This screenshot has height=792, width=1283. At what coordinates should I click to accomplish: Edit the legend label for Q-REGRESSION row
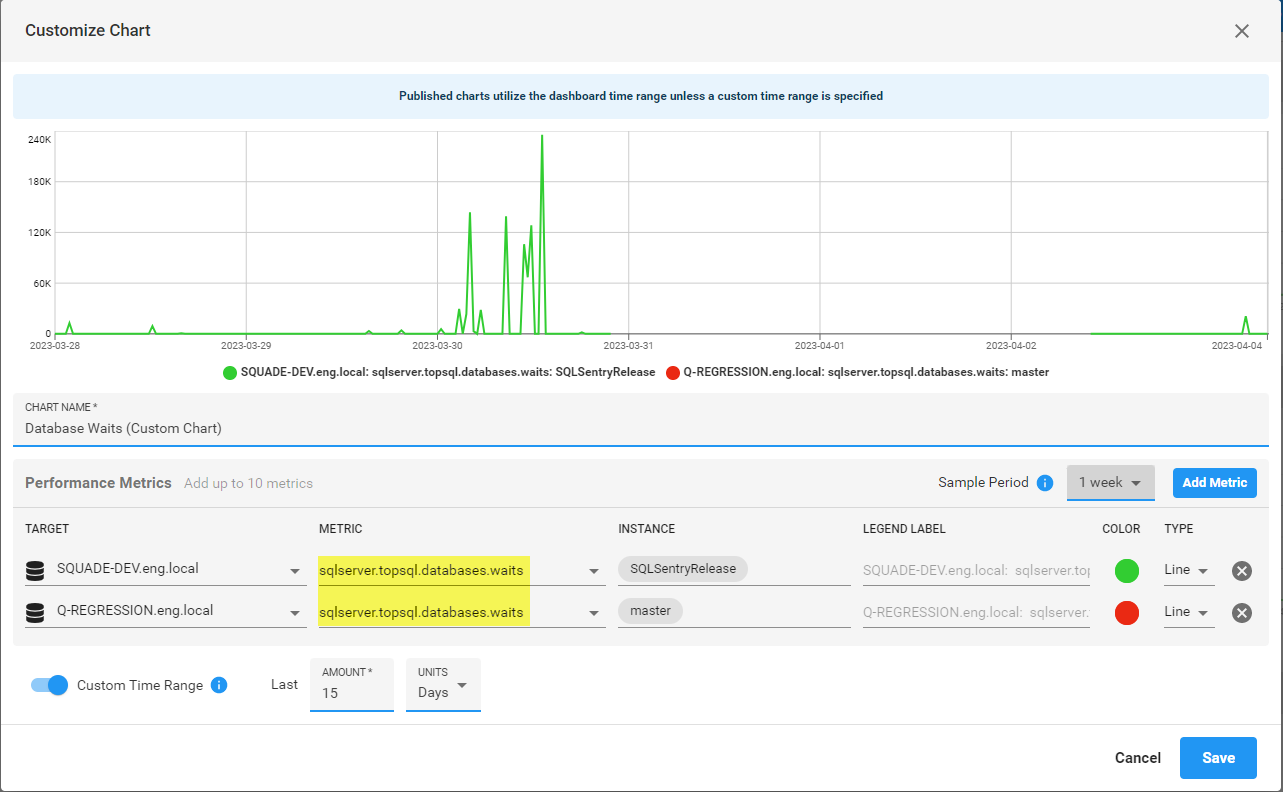pyautogui.click(x=976, y=612)
